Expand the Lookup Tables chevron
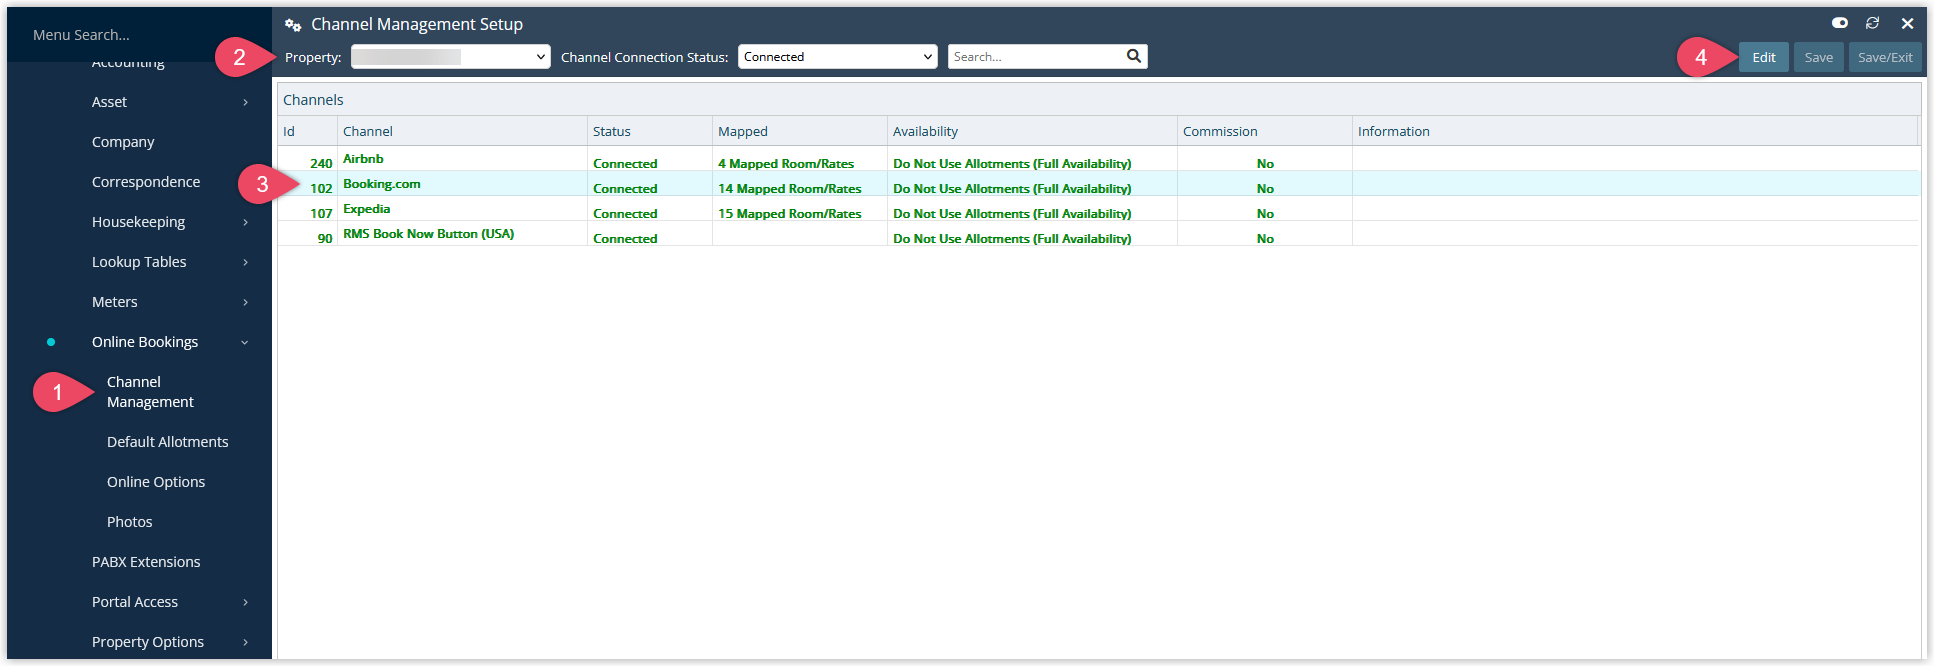 [x=245, y=262]
